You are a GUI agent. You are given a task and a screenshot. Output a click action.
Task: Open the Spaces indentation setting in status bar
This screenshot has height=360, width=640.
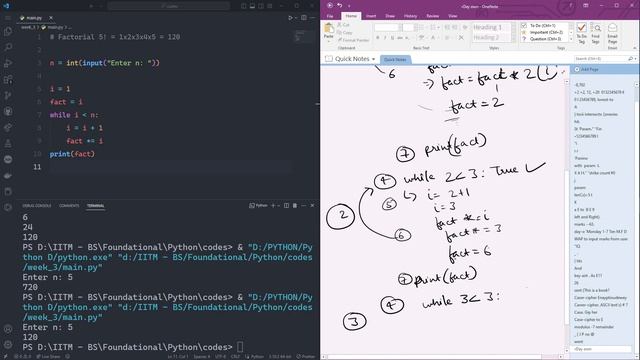point(202,357)
